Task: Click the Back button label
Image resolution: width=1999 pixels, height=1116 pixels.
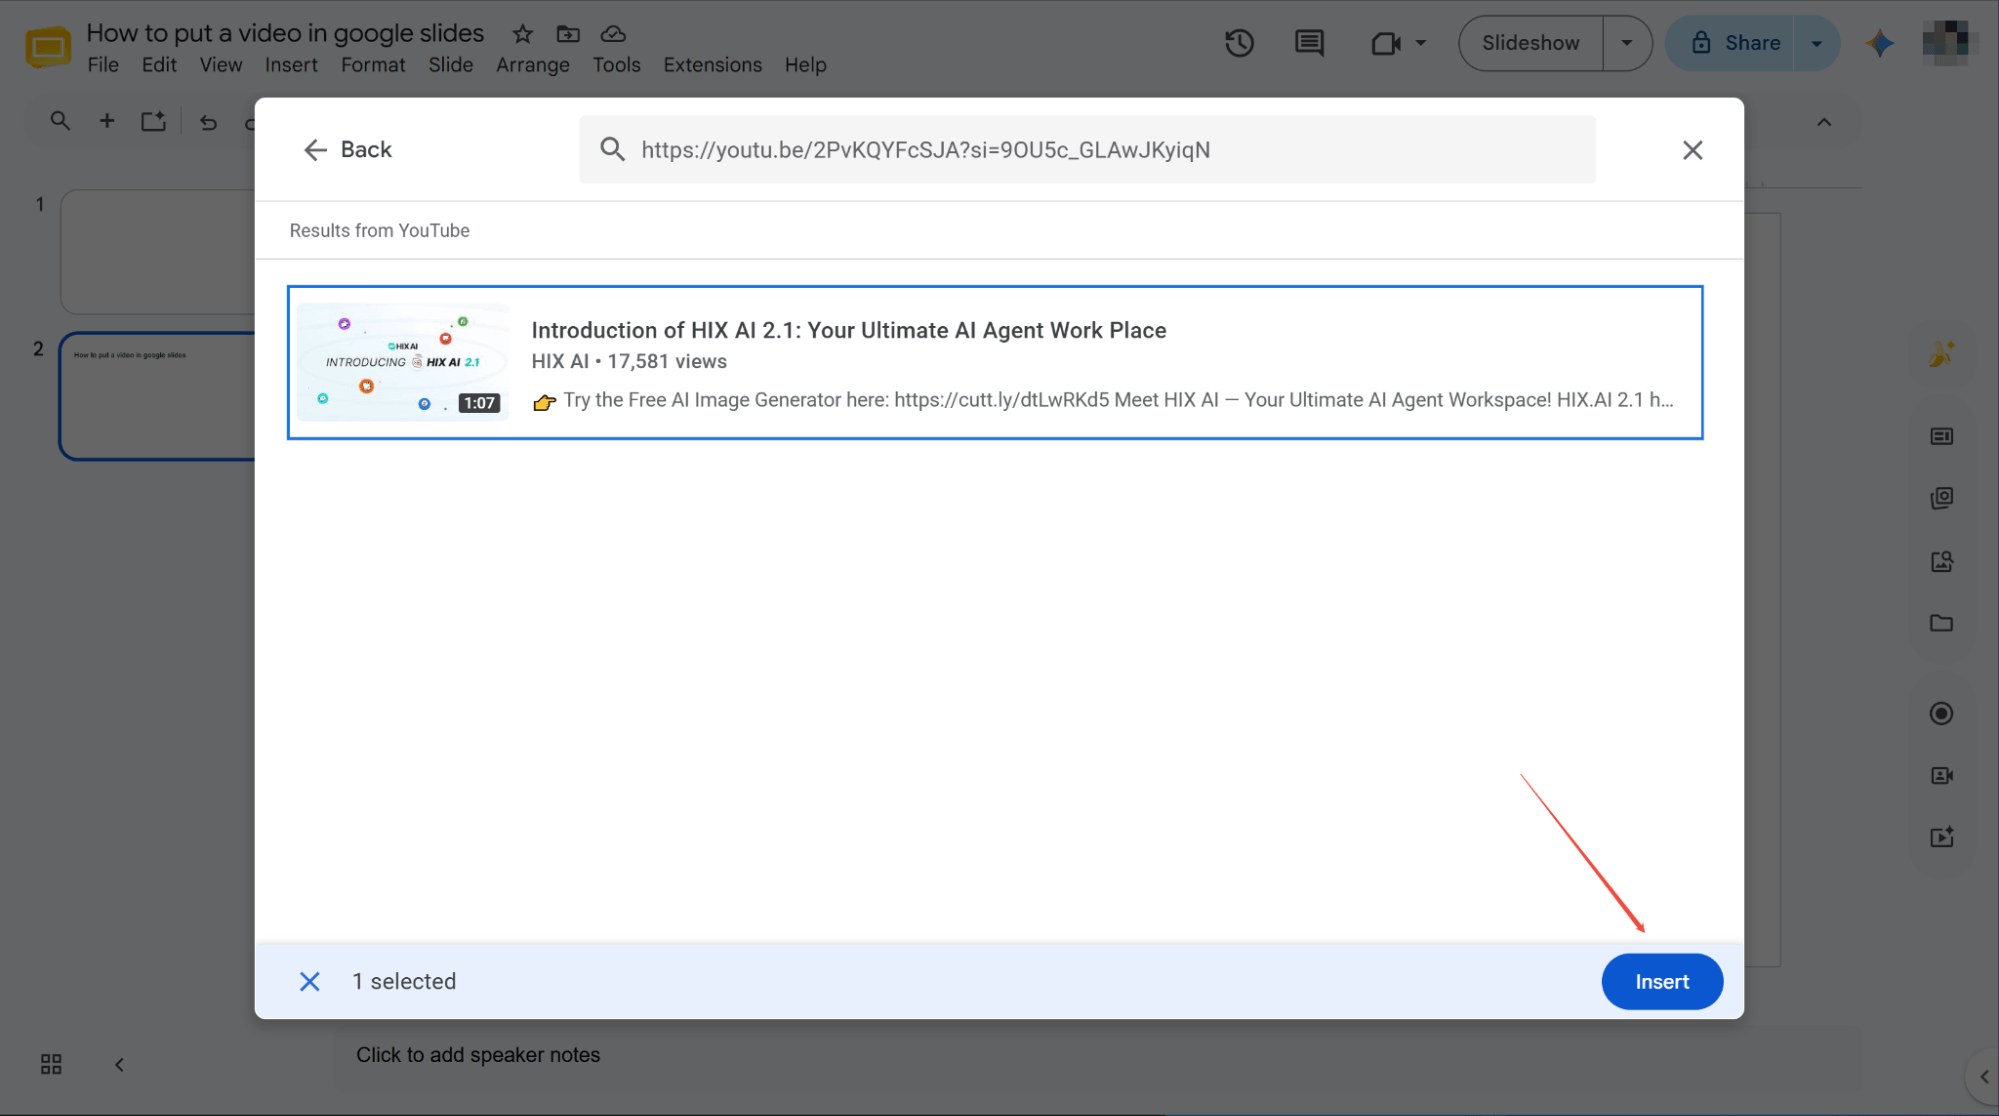Action: click(x=366, y=150)
